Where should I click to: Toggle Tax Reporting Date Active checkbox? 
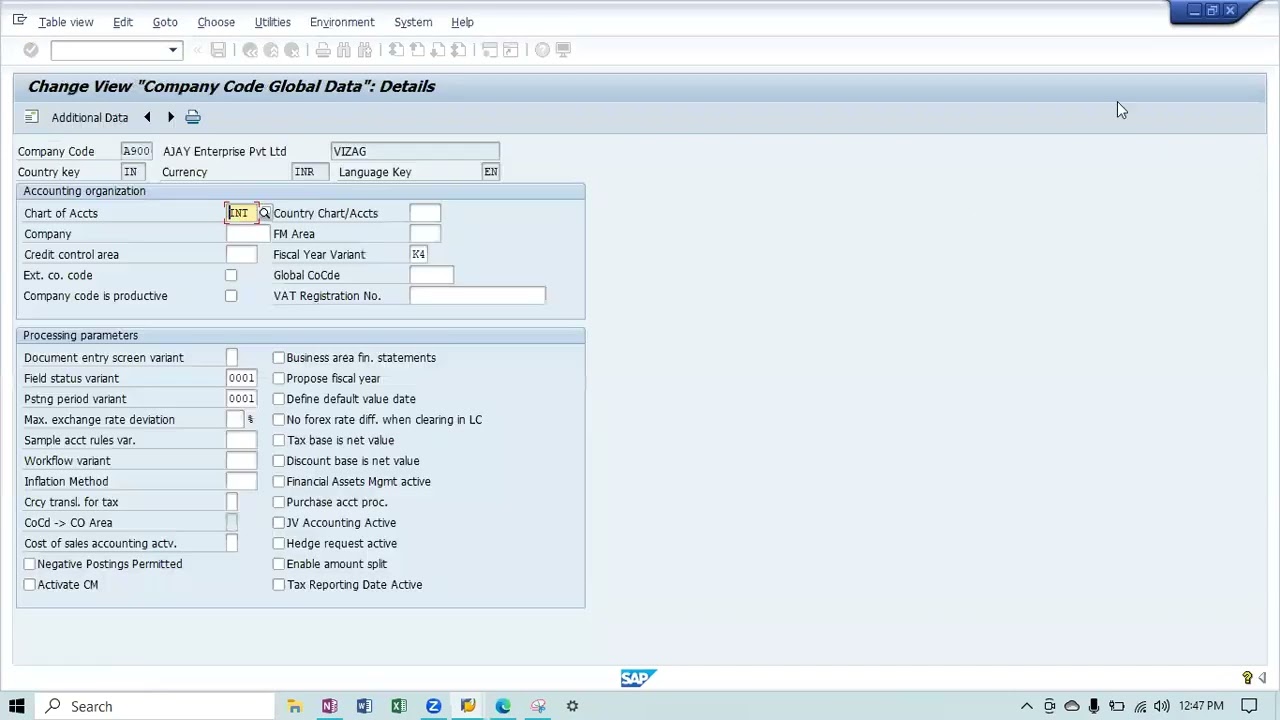point(279,585)
